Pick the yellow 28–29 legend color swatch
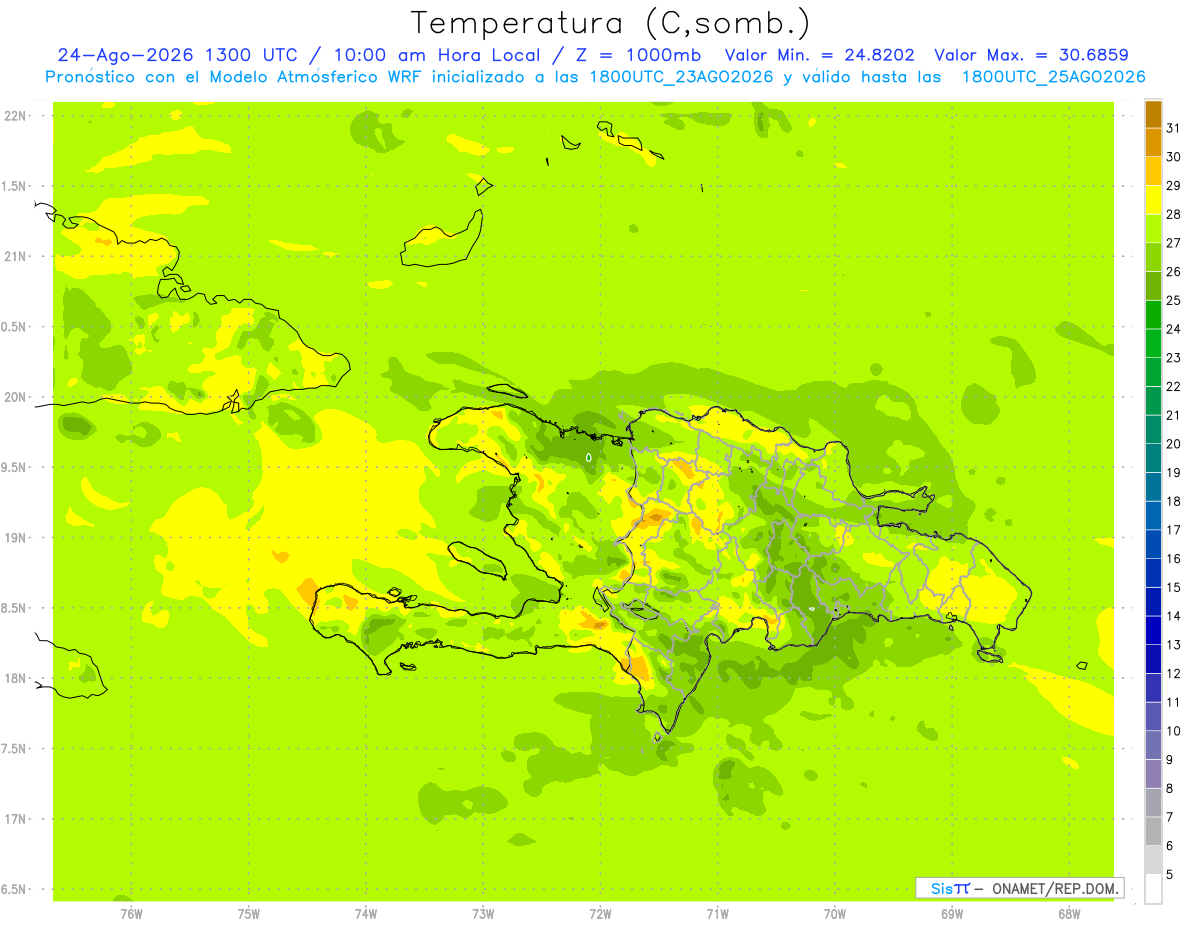Viewport: 1200px width, 927px height. [1153, 200]
